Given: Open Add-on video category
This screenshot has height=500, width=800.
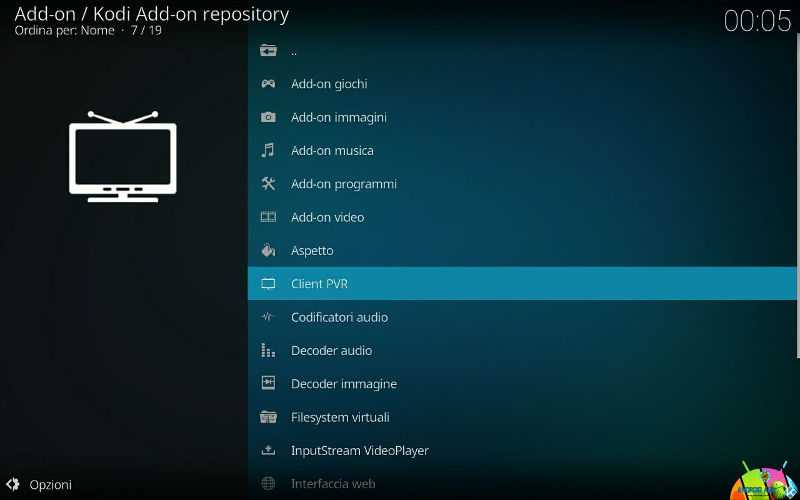Looking at the screenshot, I should pyautogui.click(x=522, y=217).
